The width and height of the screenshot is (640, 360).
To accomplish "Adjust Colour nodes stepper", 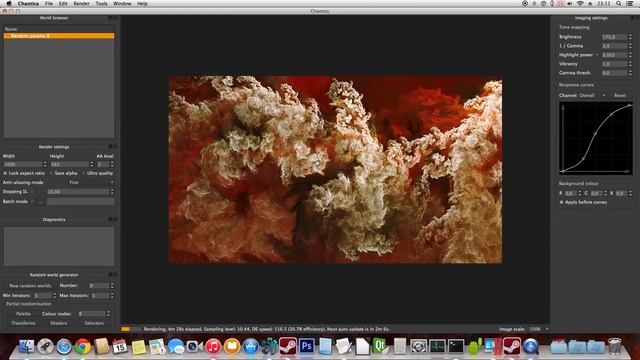I will pos(108,313).
